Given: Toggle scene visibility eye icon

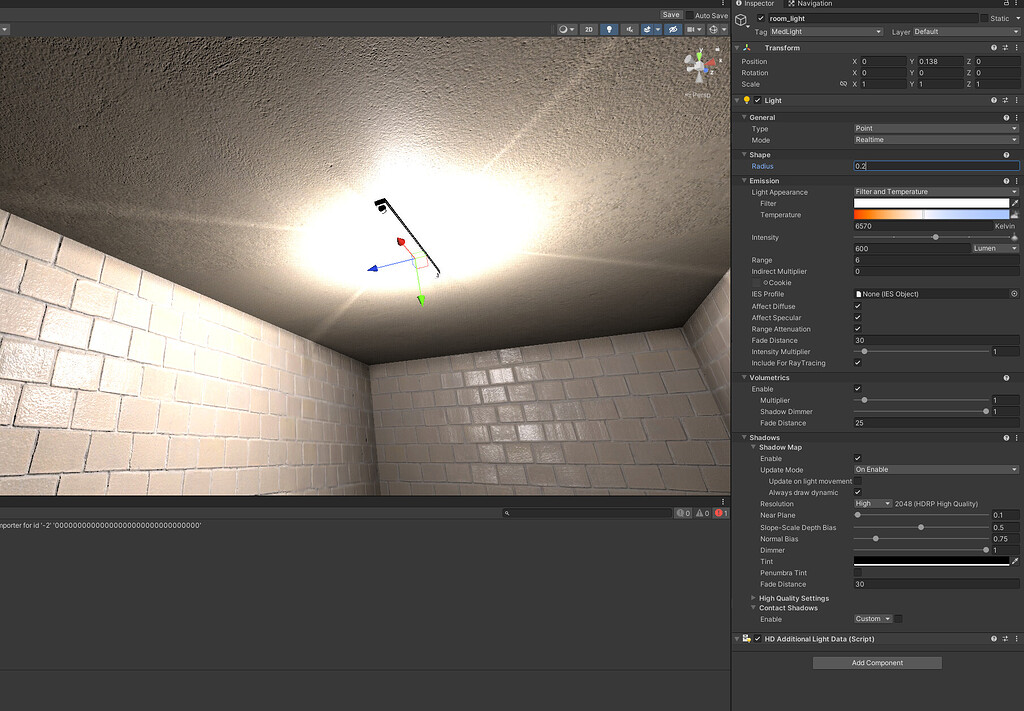Looking at the screenshot, I should (673, 29).
